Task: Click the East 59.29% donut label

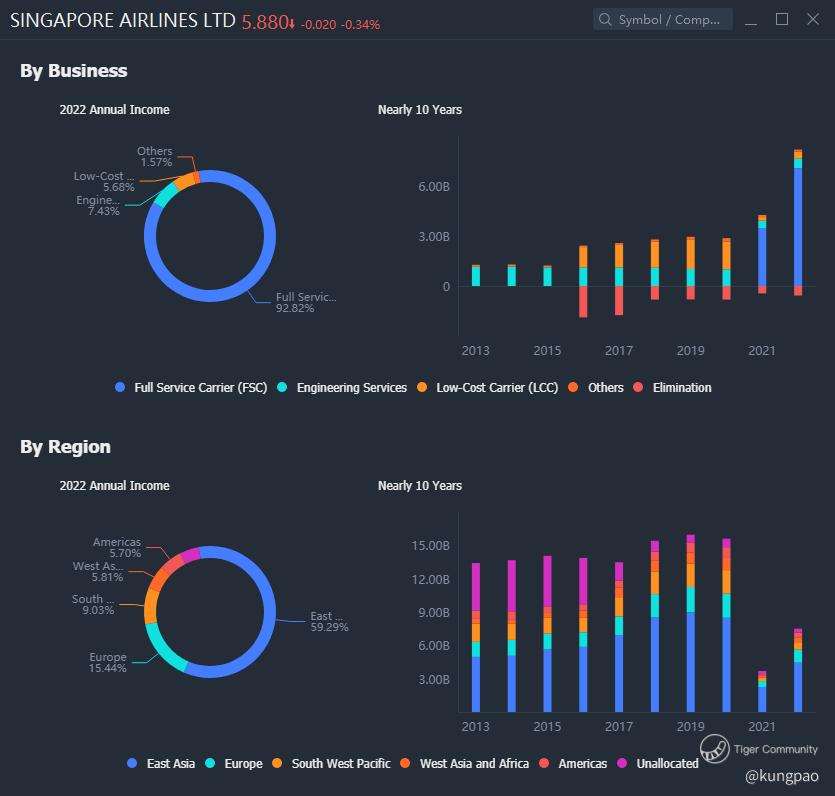Action: [x=329, y=621]
